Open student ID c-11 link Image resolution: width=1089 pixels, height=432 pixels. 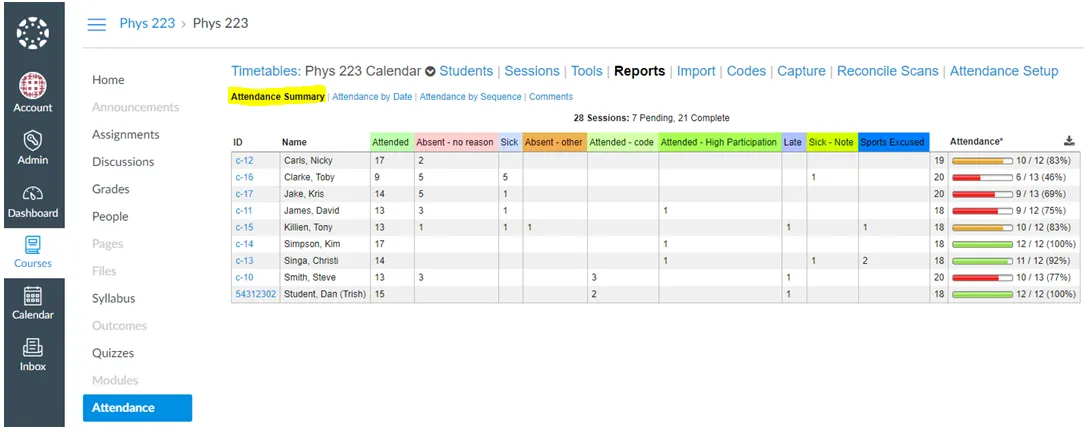pos(244,210)
